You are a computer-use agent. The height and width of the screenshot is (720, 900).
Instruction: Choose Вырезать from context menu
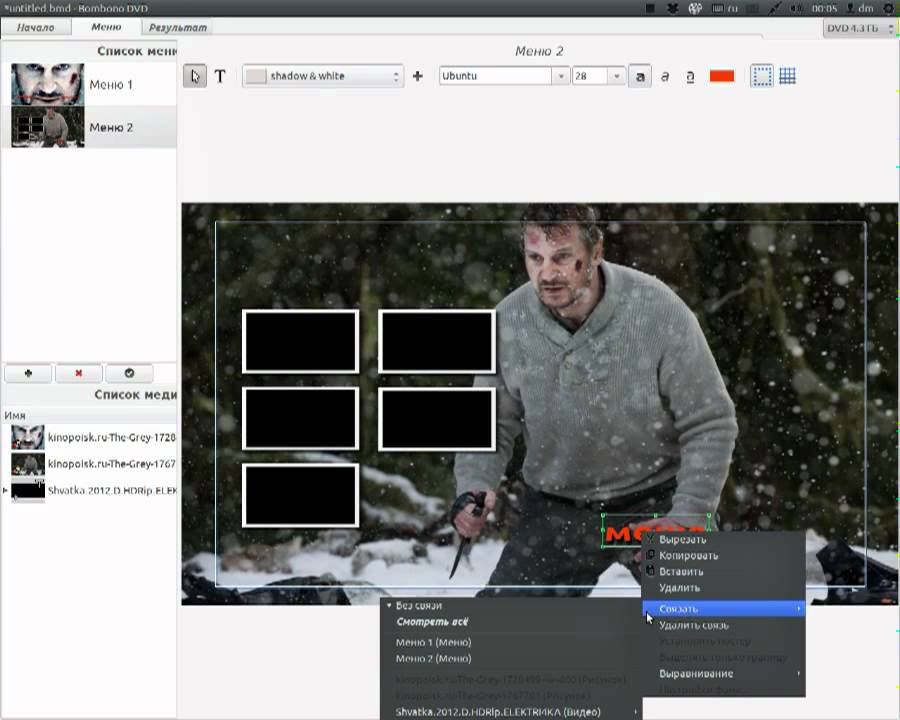(723, 539)
